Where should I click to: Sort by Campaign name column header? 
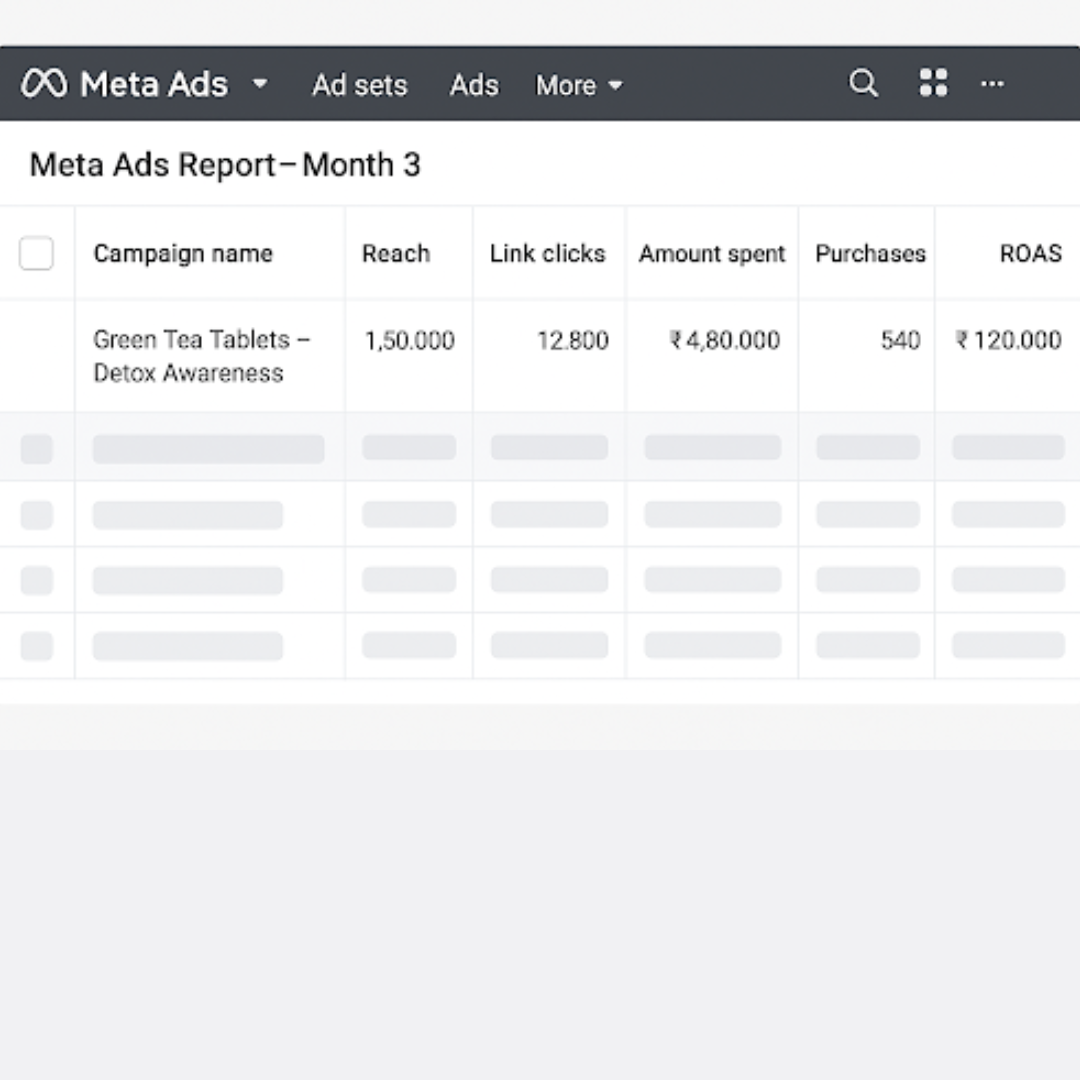tap(183, 253)
